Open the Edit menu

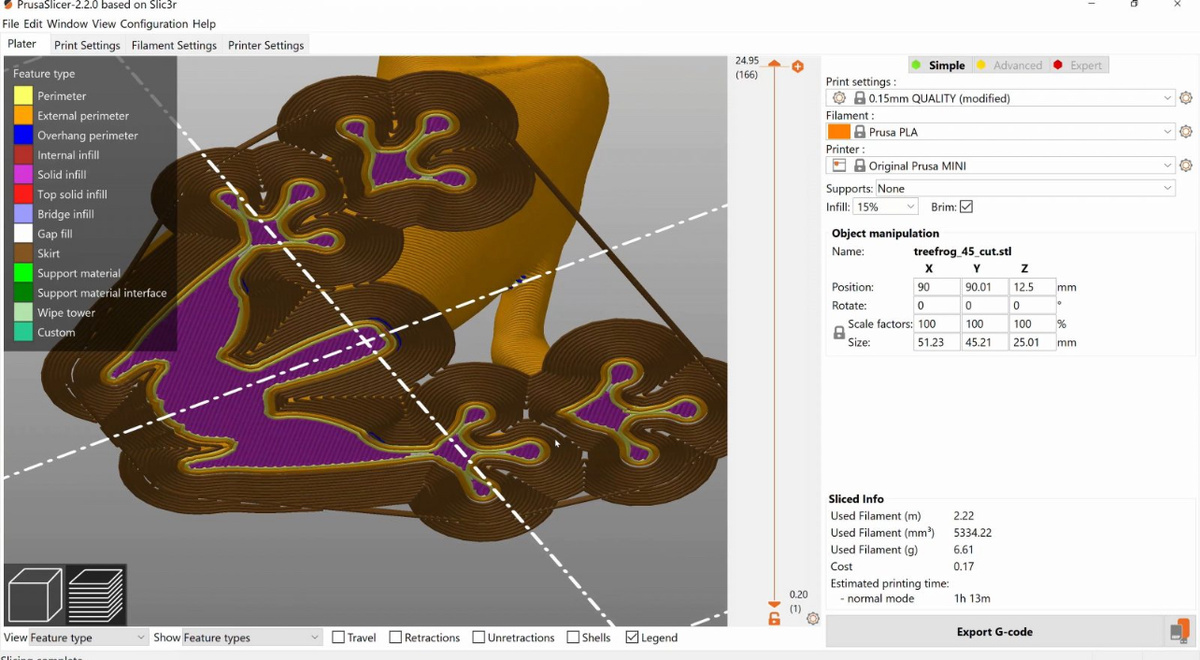[32, 23]
